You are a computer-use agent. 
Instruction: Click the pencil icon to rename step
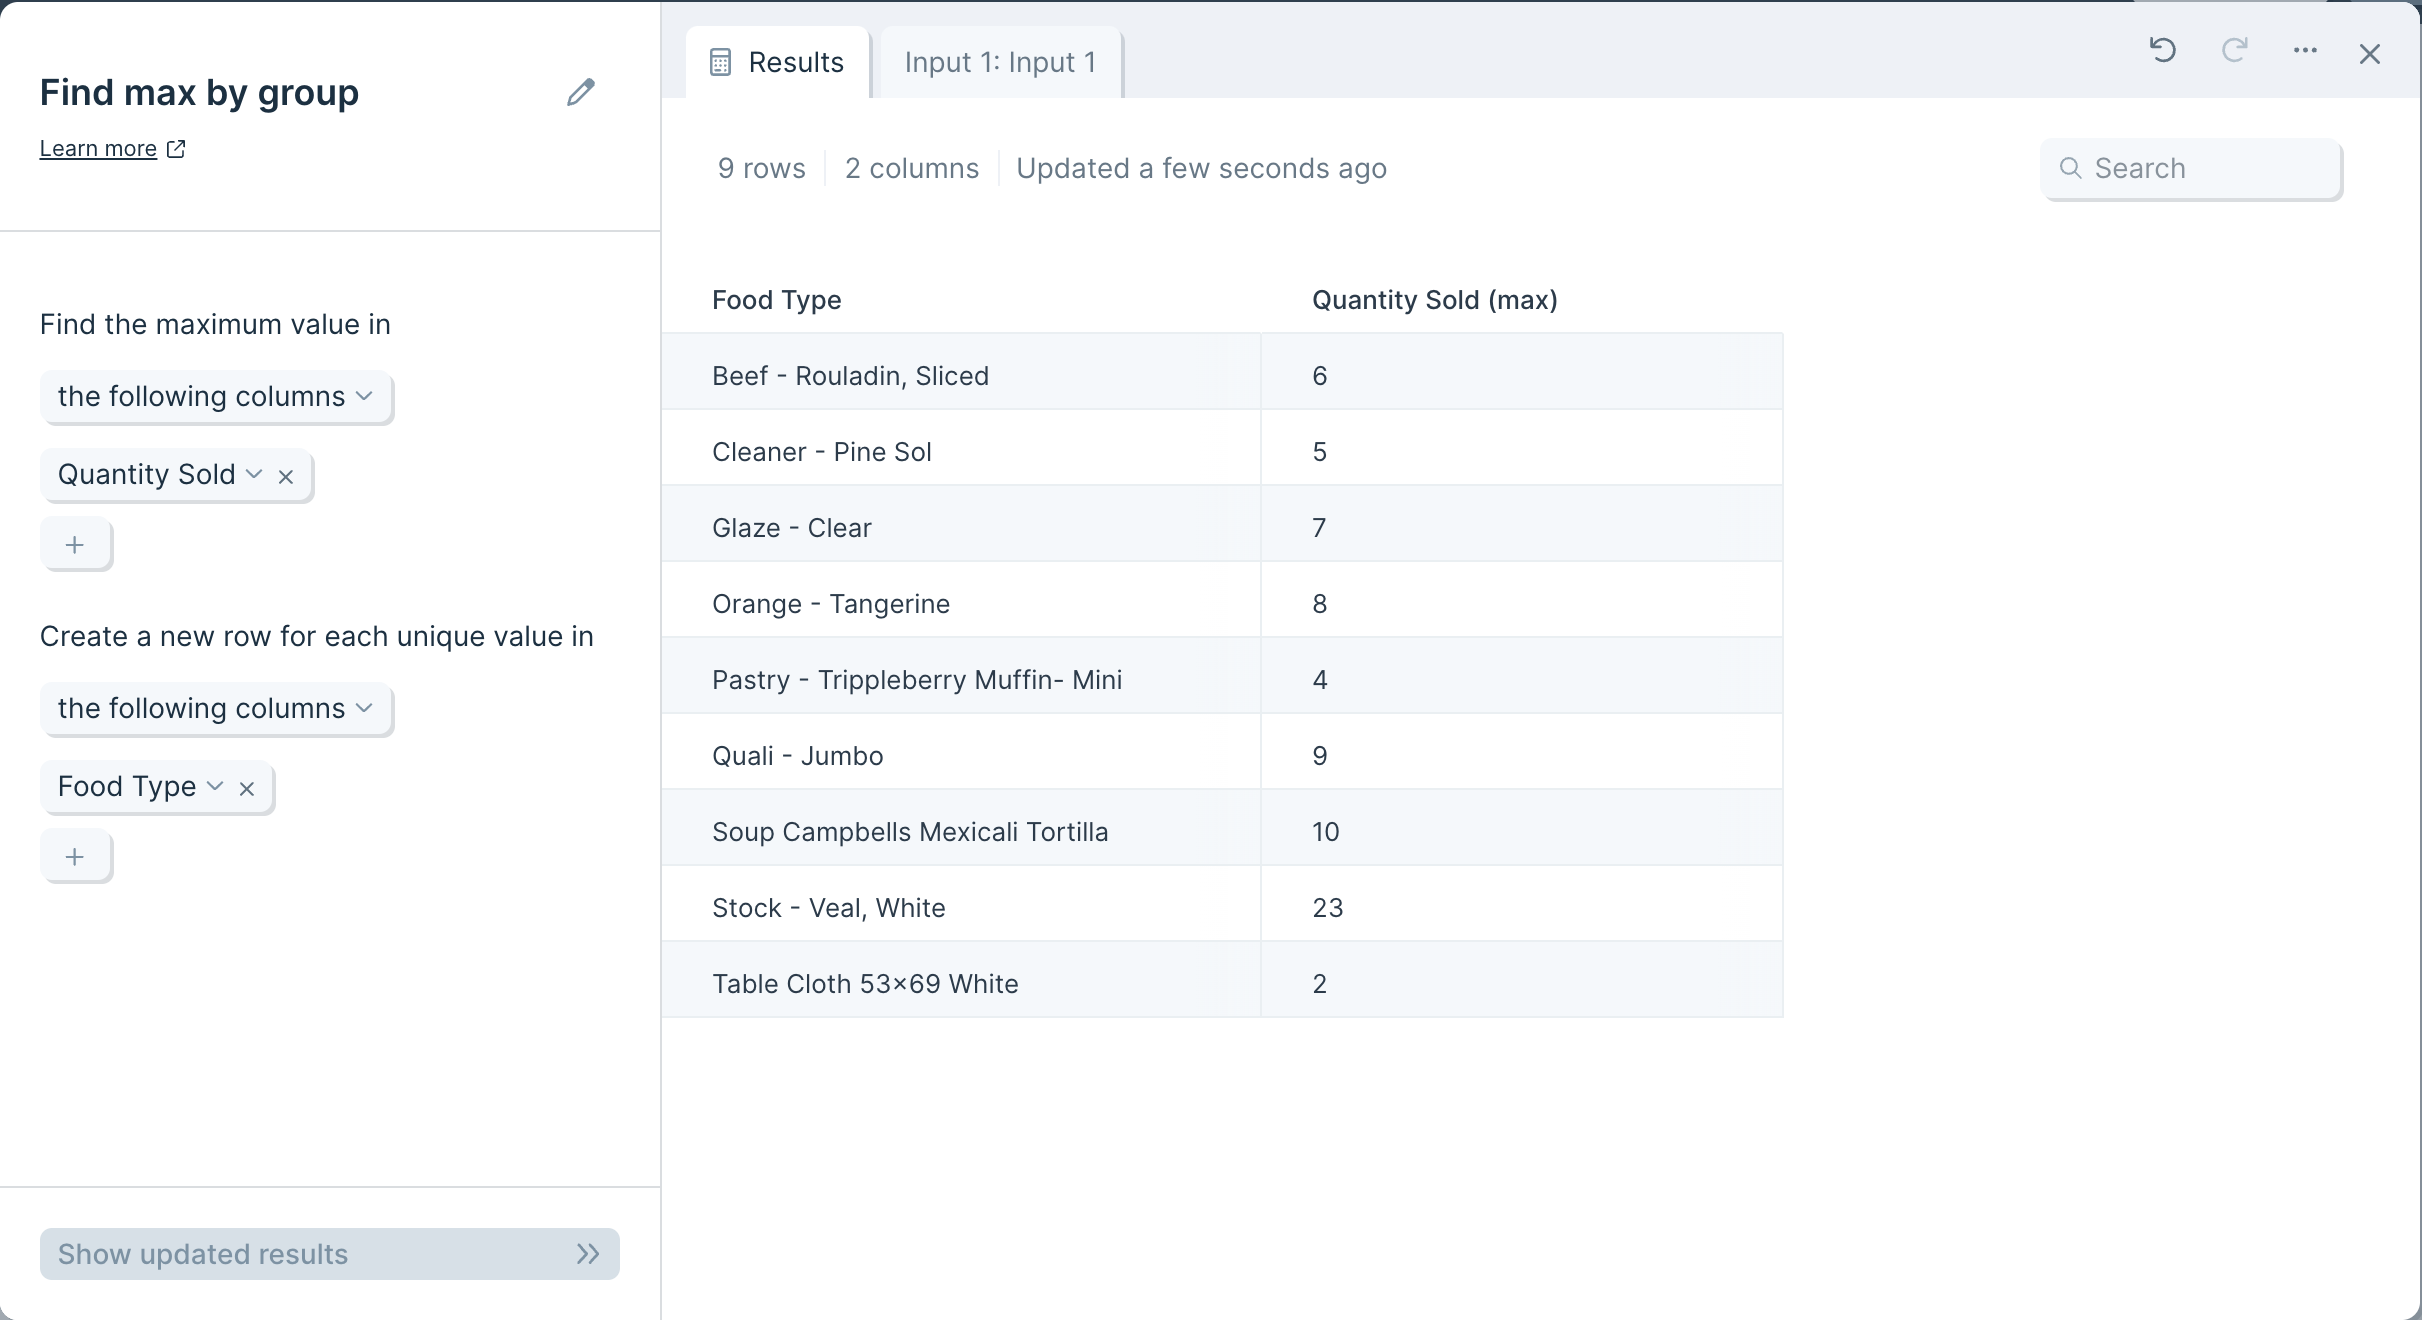pos(581,92)
